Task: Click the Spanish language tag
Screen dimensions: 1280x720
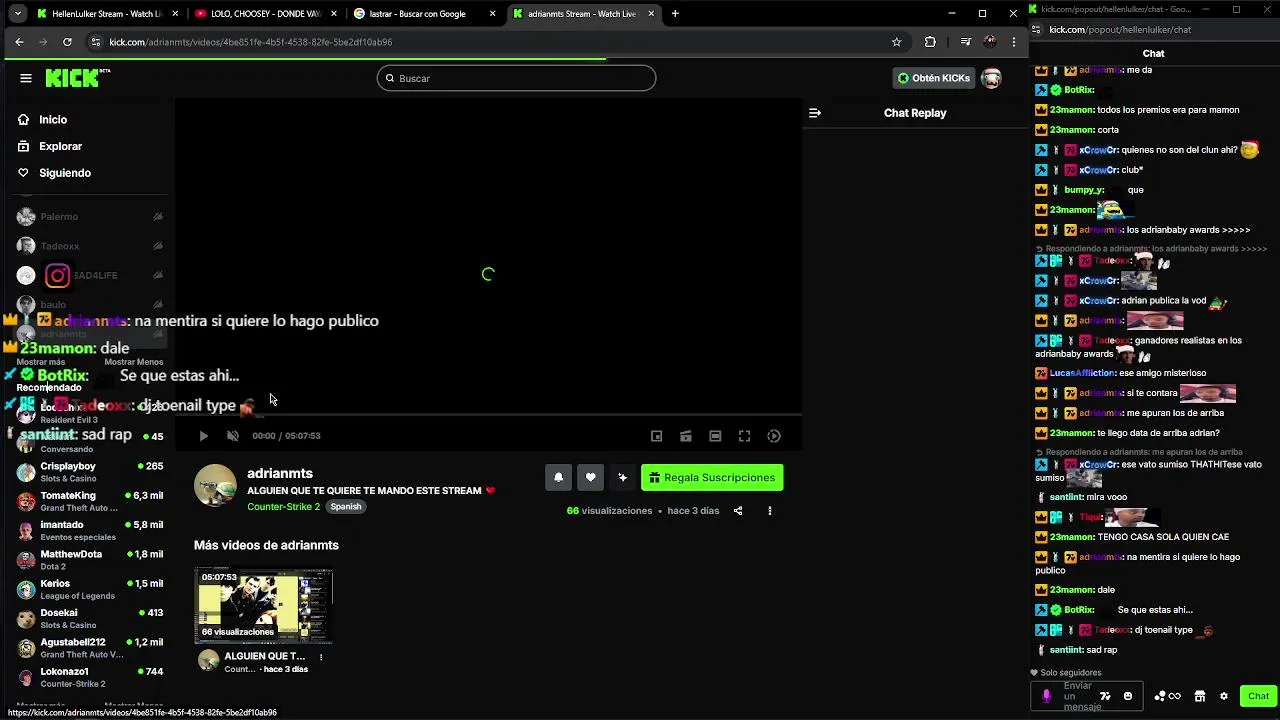Action: click(x=346, y=507)
